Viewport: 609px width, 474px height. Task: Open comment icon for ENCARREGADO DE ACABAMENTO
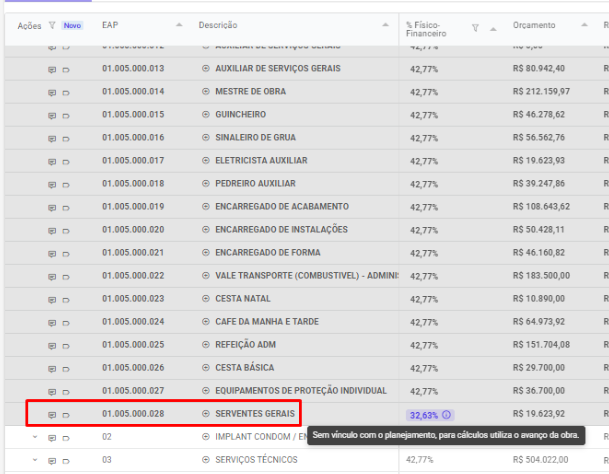(52, 208)
